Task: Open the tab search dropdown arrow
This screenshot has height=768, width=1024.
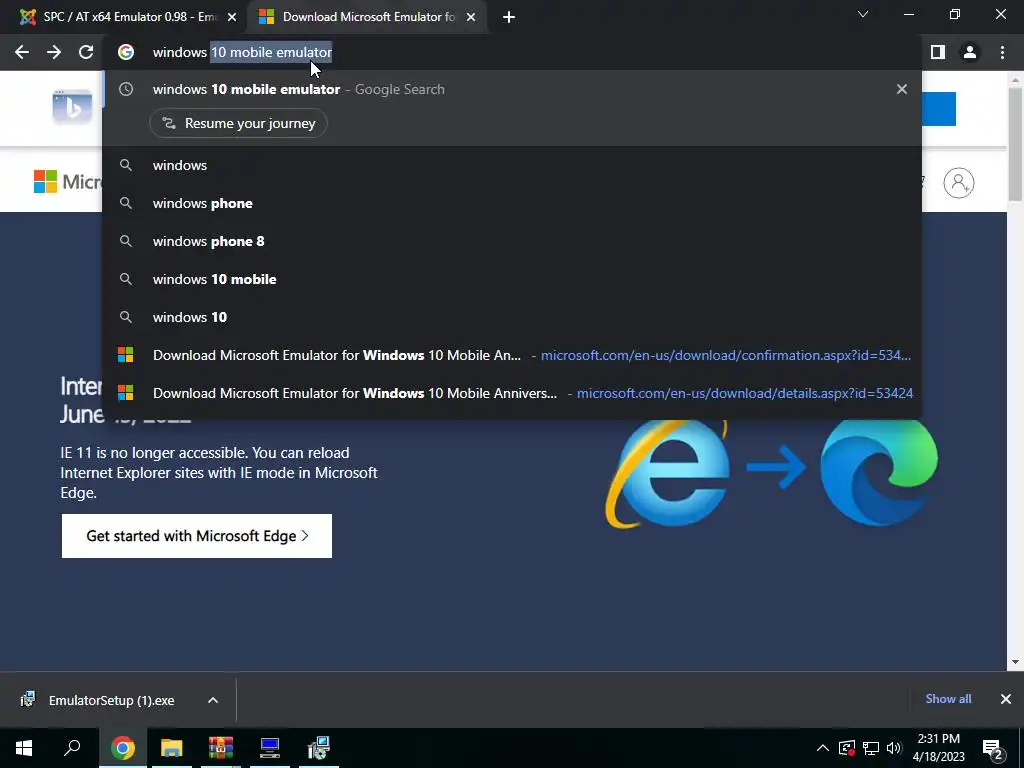Action: 863,14
